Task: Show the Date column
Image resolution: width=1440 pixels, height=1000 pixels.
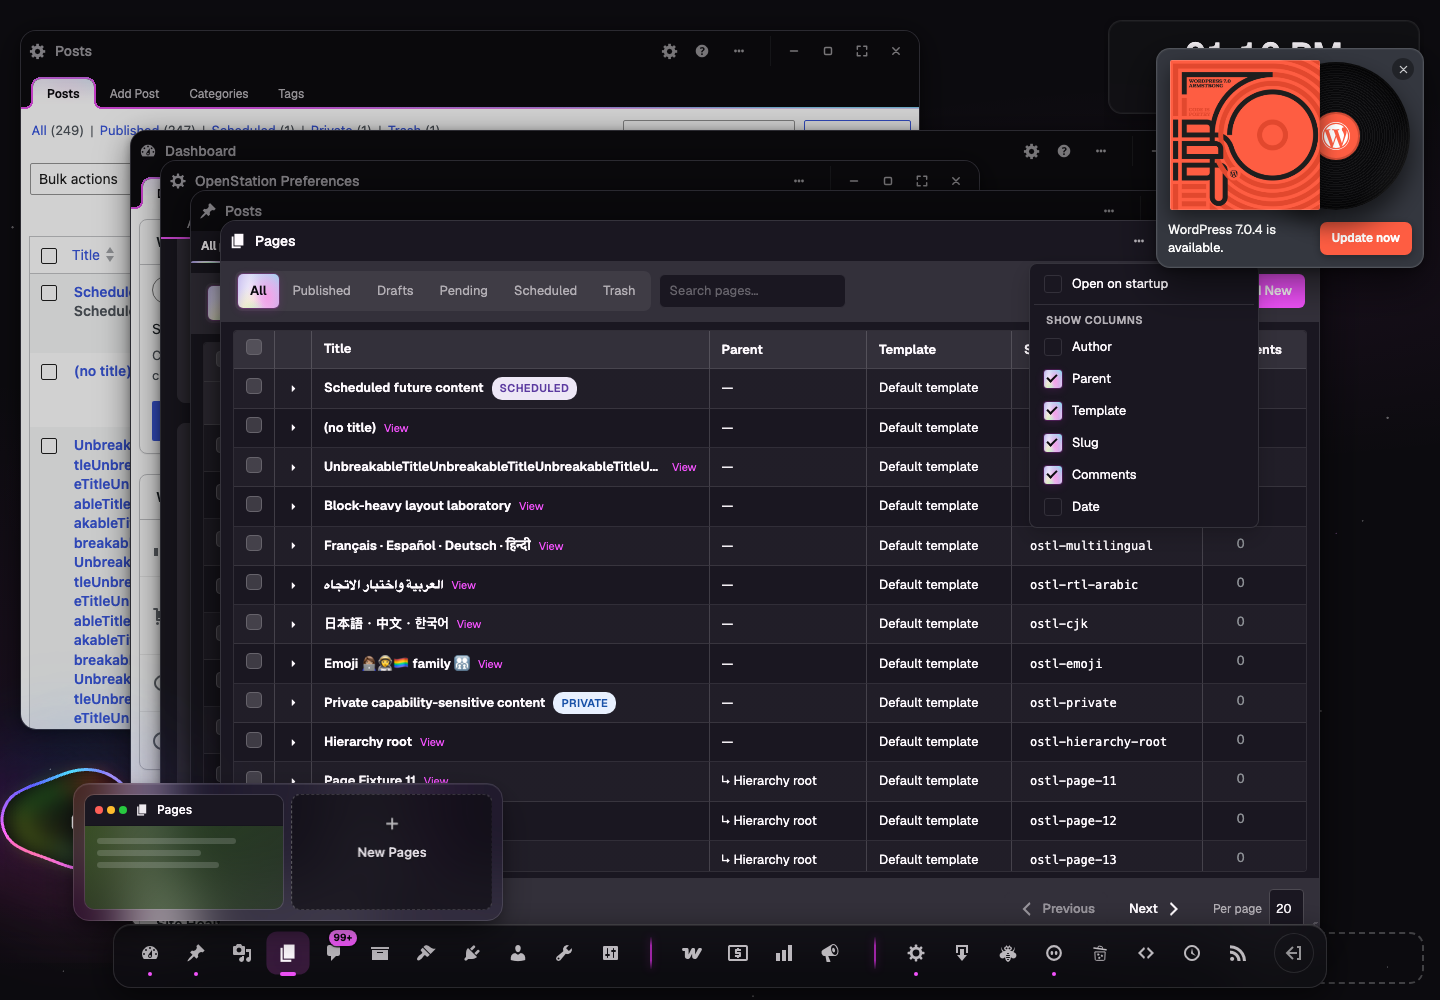Action: coord(1053,507)
